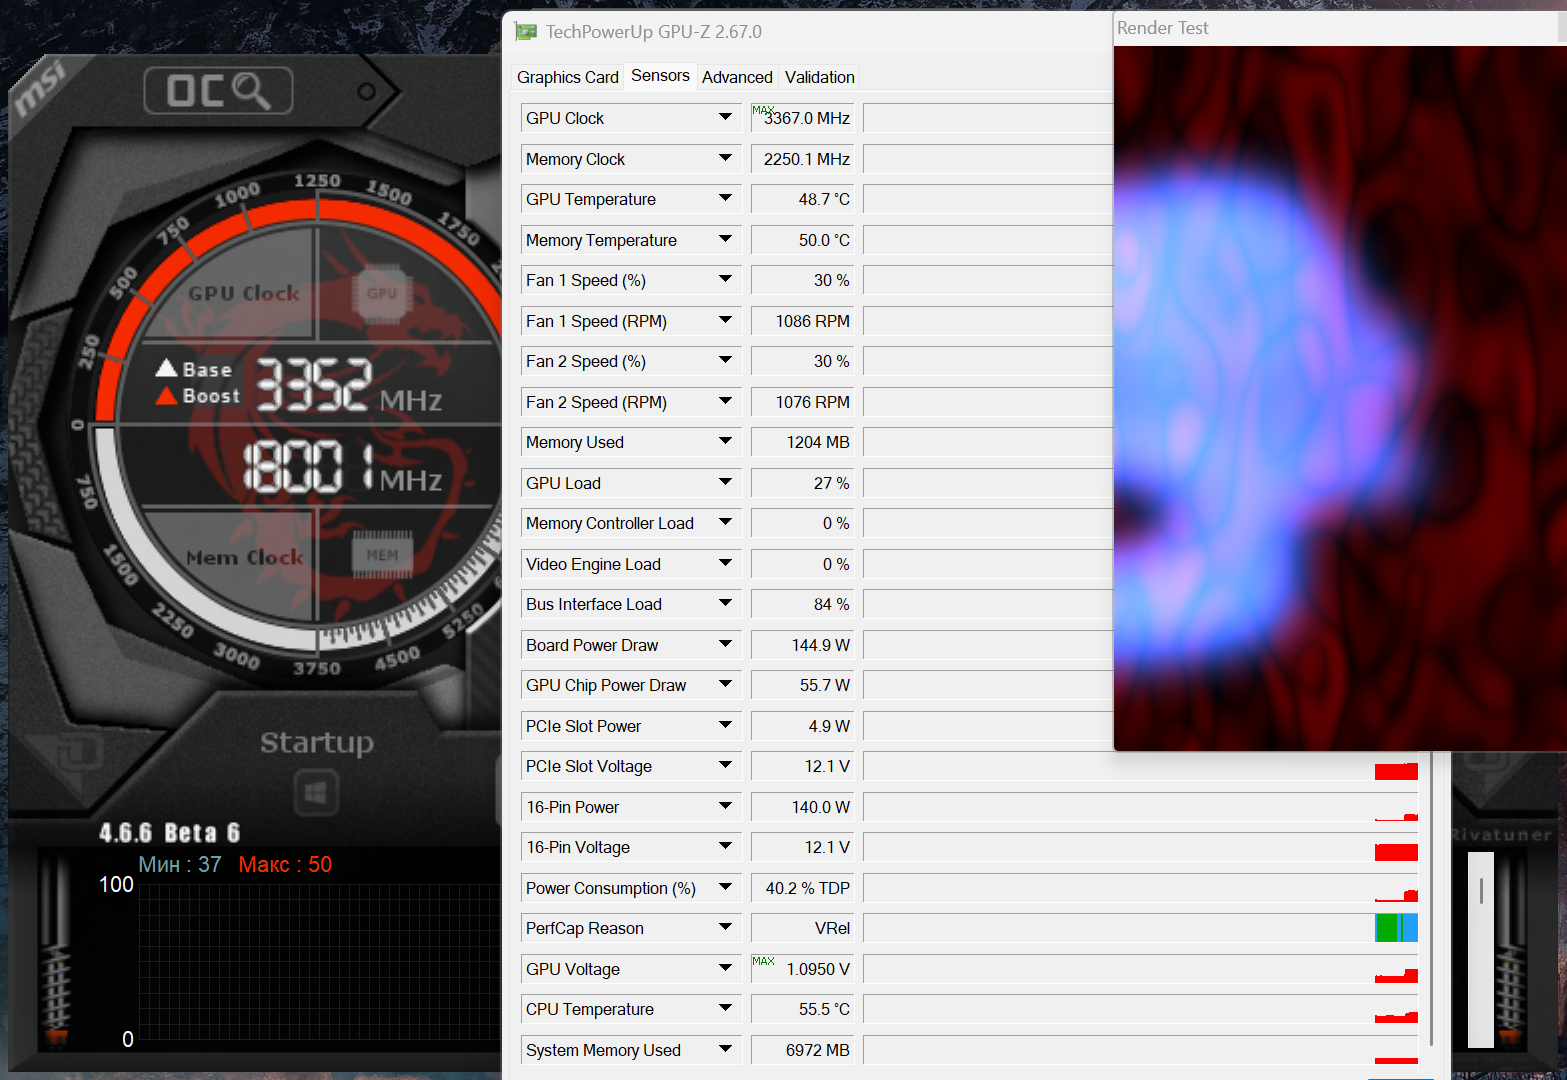Toggle the Windows Startup icon in Afterburner
Viewport: 1567px width, 1080px height.
316,794
